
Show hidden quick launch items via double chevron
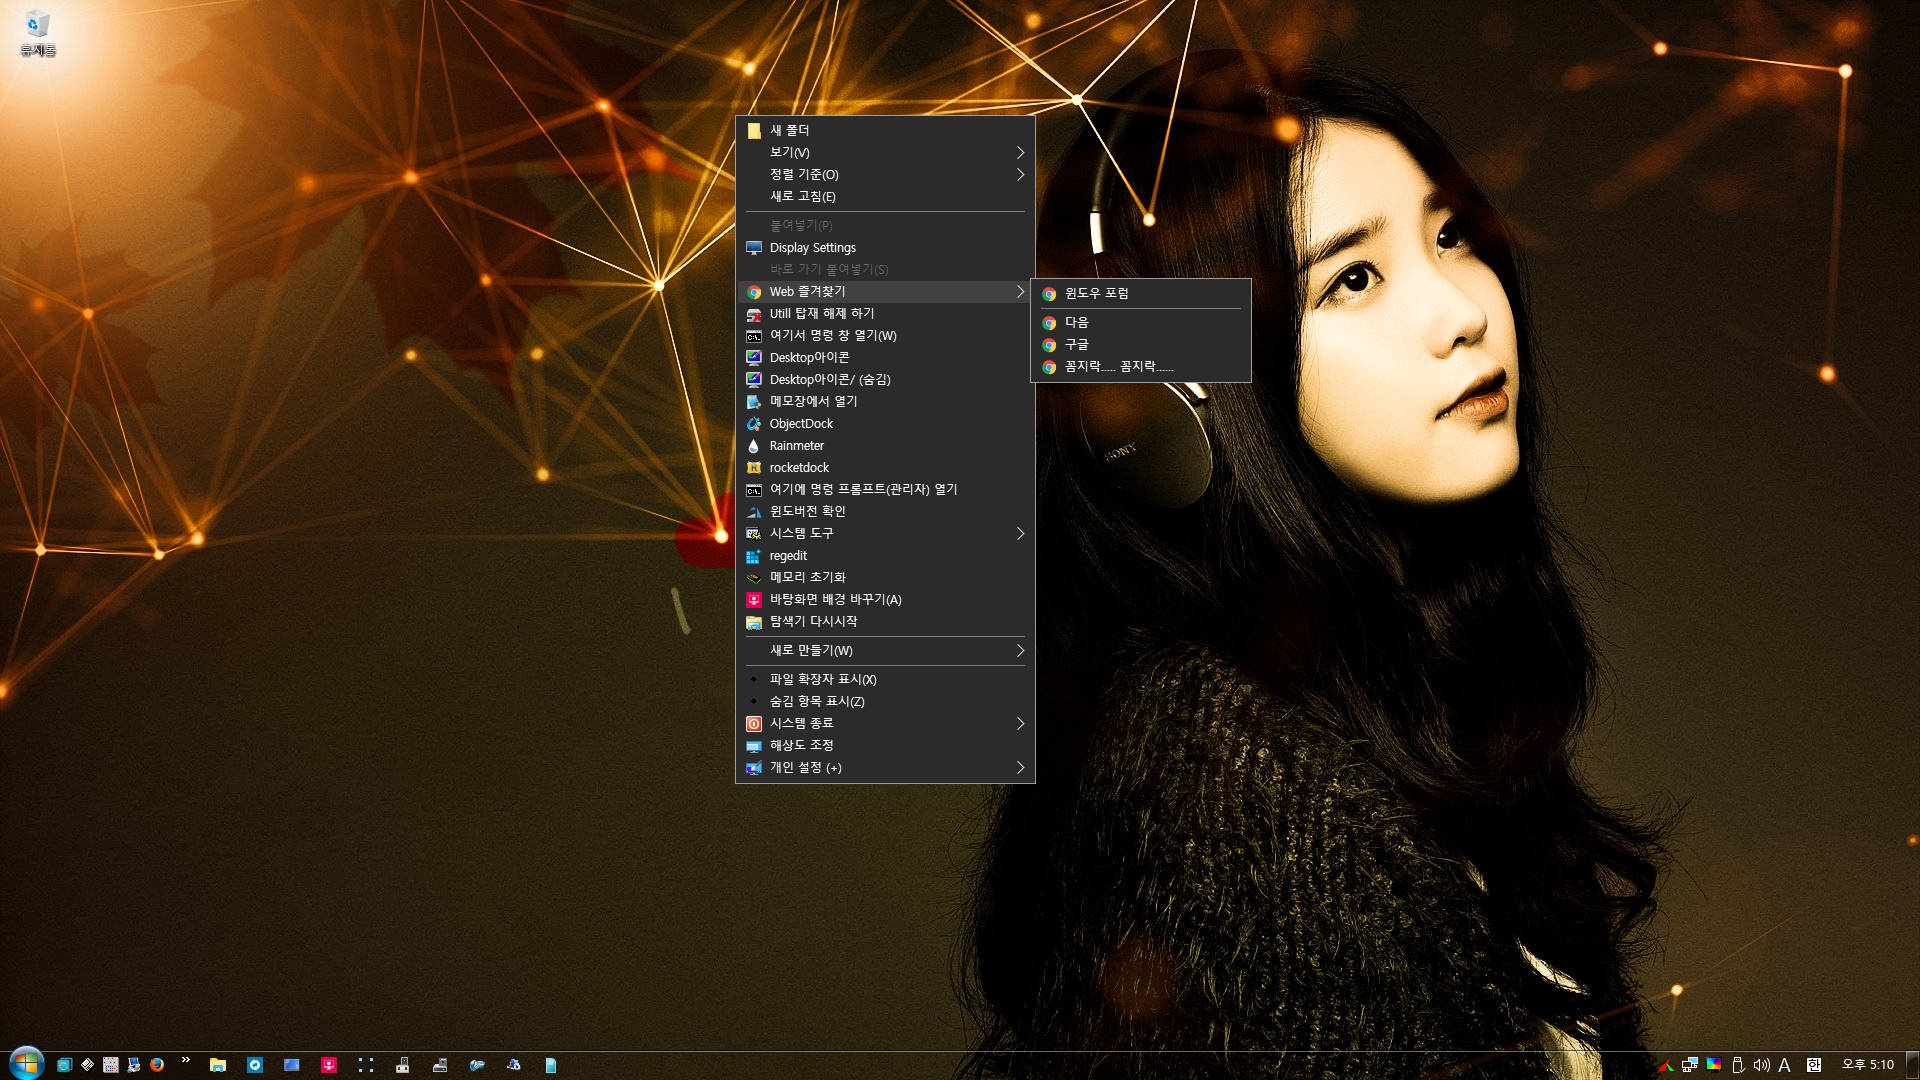[x=185, y=1060]
